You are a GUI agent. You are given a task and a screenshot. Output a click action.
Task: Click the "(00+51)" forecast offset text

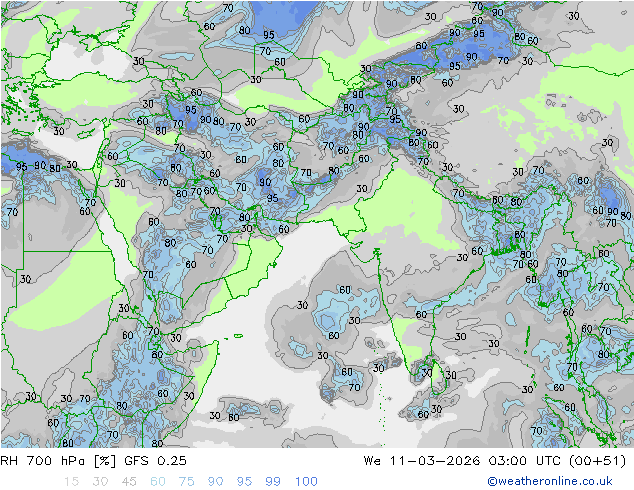click(x=597, y=461)
